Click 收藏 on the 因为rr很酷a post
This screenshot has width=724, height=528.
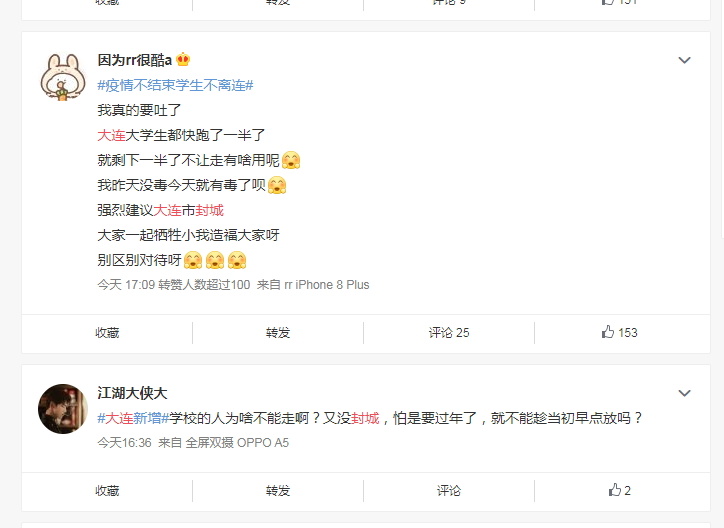(107, 333)
